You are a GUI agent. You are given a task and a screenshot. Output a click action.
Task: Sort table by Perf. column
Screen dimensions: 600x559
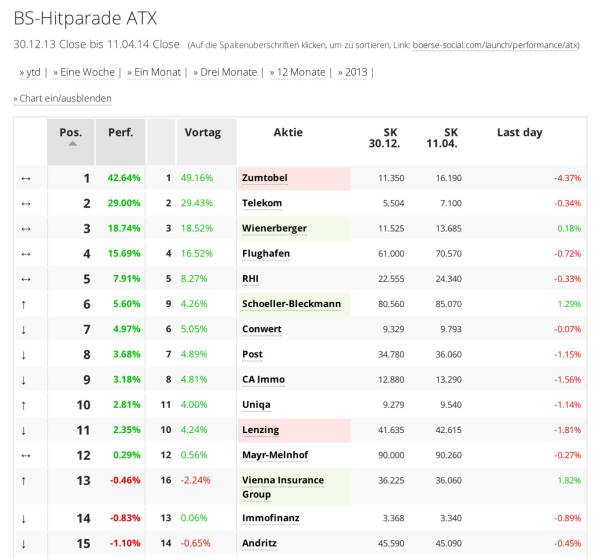(x=121, y=132)
